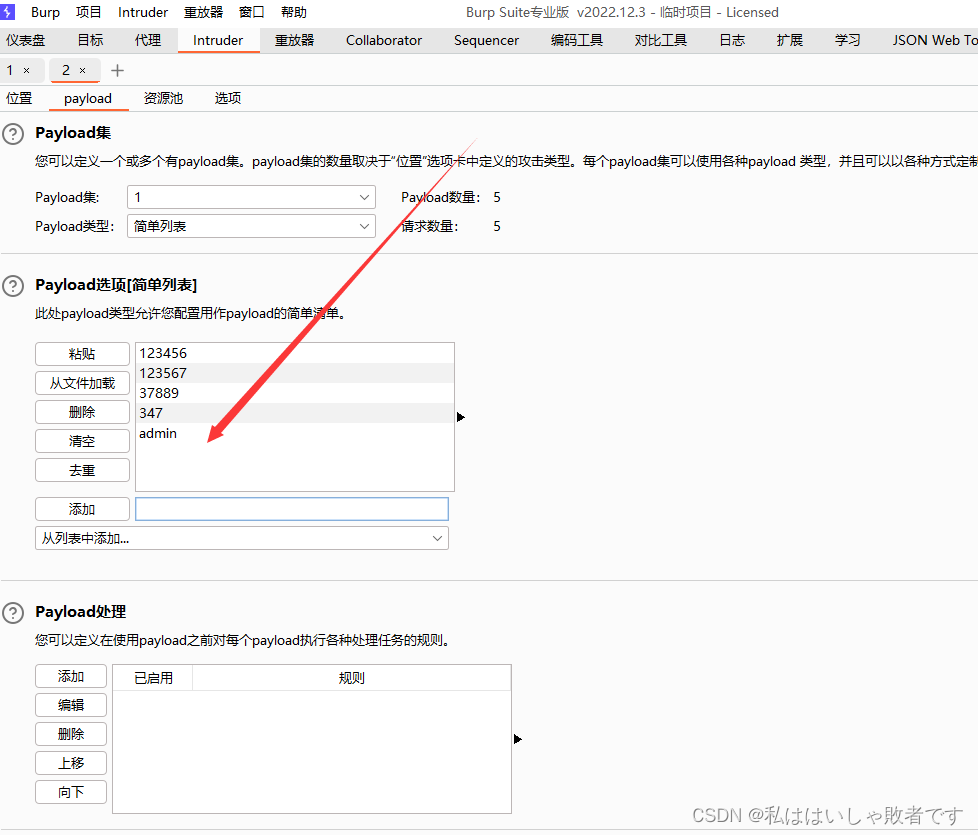Open the Burp menu

coord(45,12)
